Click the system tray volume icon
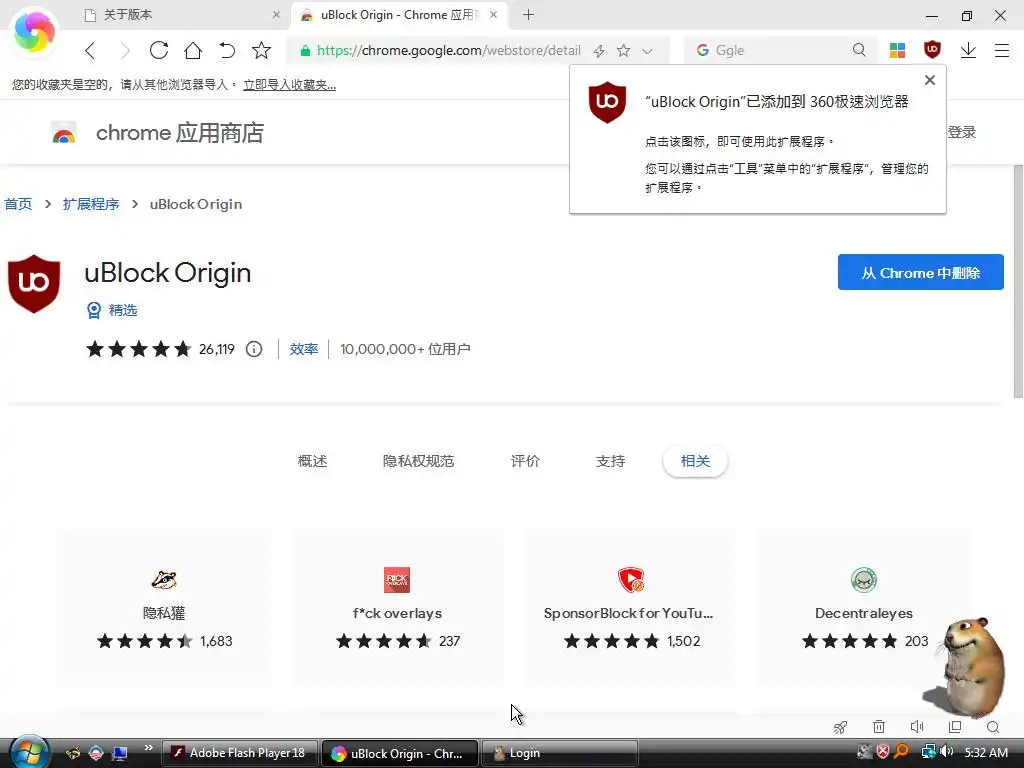The width and height of the screenshot is (1024, 768). [x=947, y=752]
